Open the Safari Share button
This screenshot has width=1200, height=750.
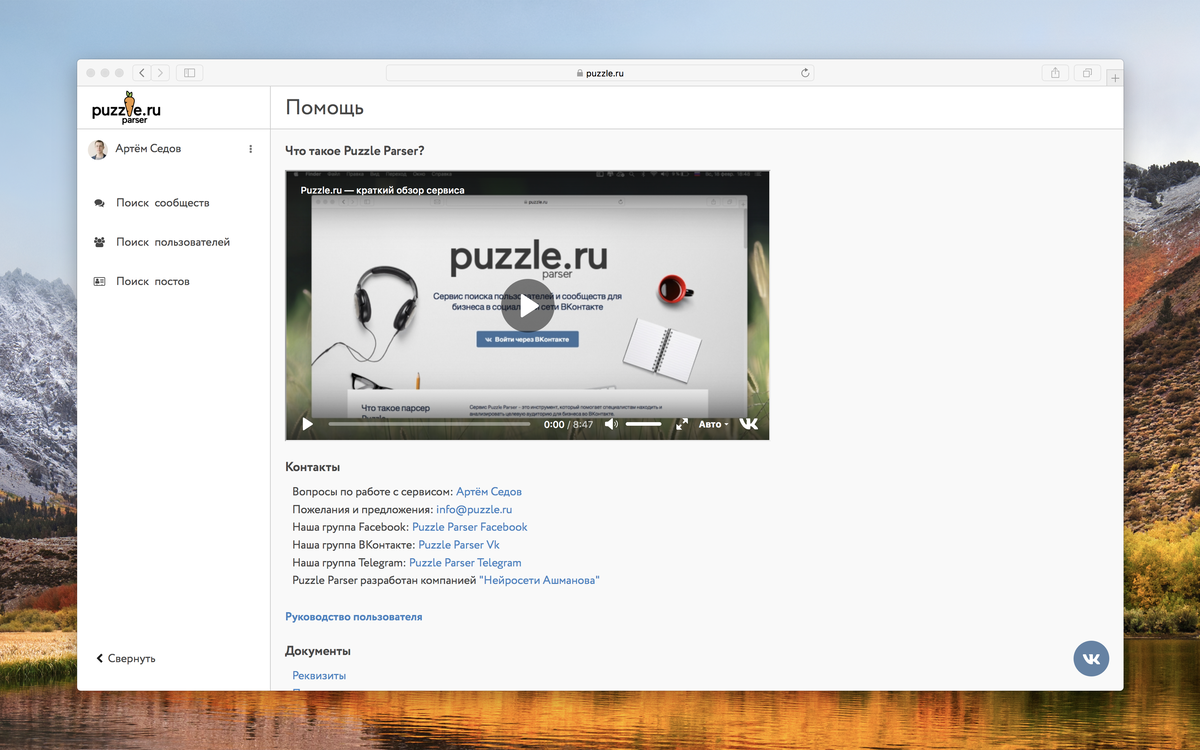[1055, 73]
